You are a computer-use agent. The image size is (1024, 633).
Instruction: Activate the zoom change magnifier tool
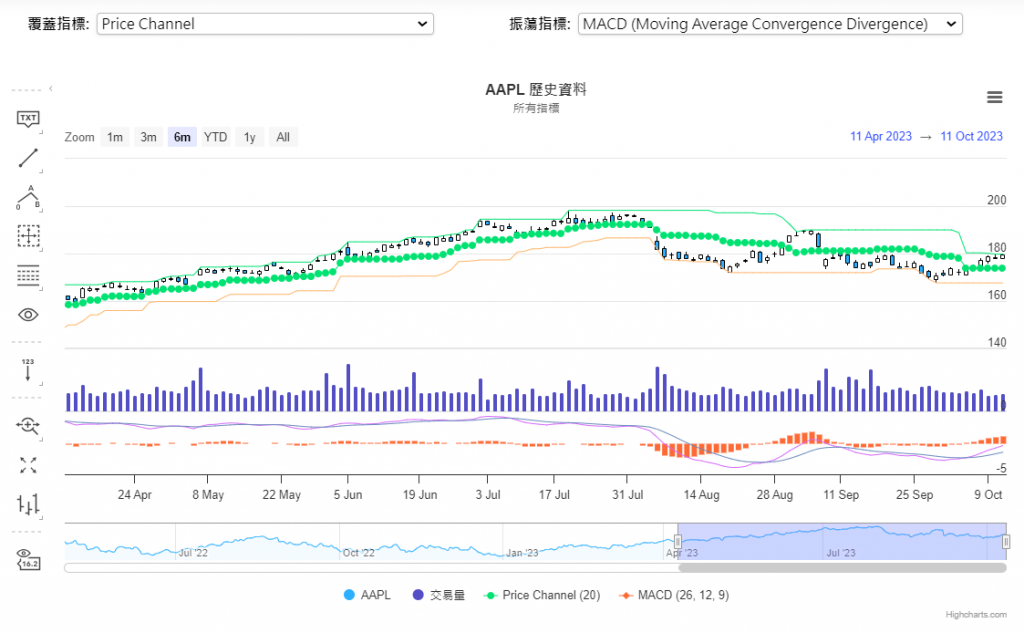point(28,426)
